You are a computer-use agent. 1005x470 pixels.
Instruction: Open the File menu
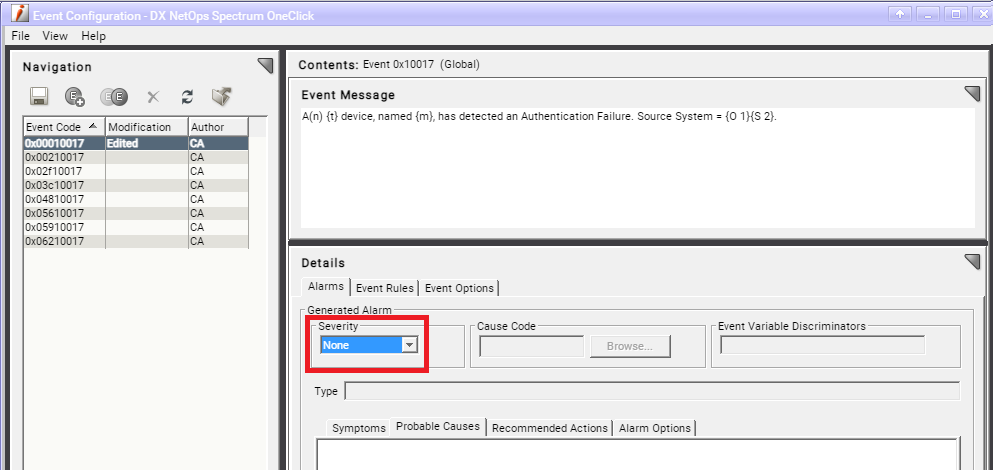21,36
